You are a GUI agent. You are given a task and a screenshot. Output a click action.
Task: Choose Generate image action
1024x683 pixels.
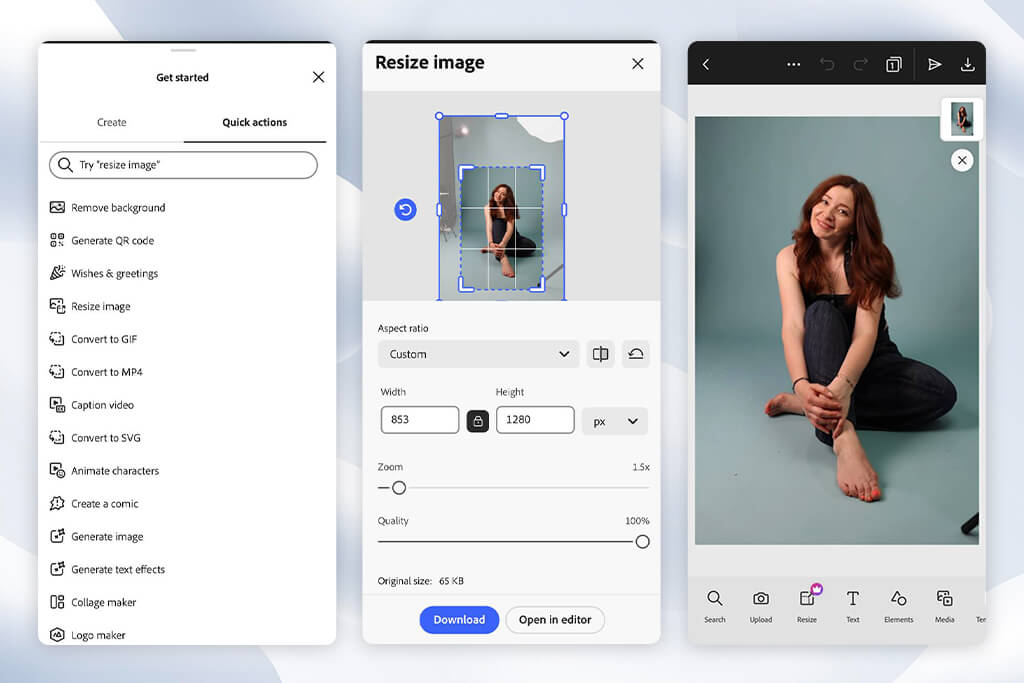click(x=97, y=536)
